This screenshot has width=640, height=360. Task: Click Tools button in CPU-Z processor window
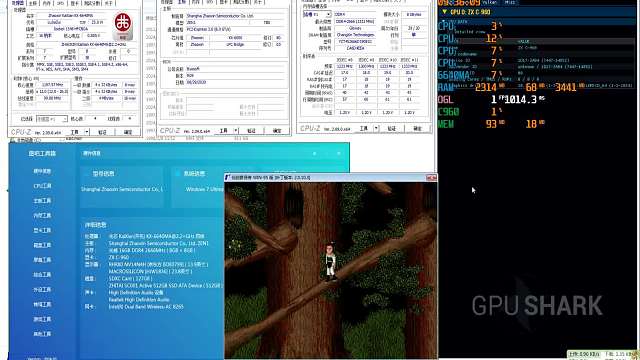[x=75, y=132]
